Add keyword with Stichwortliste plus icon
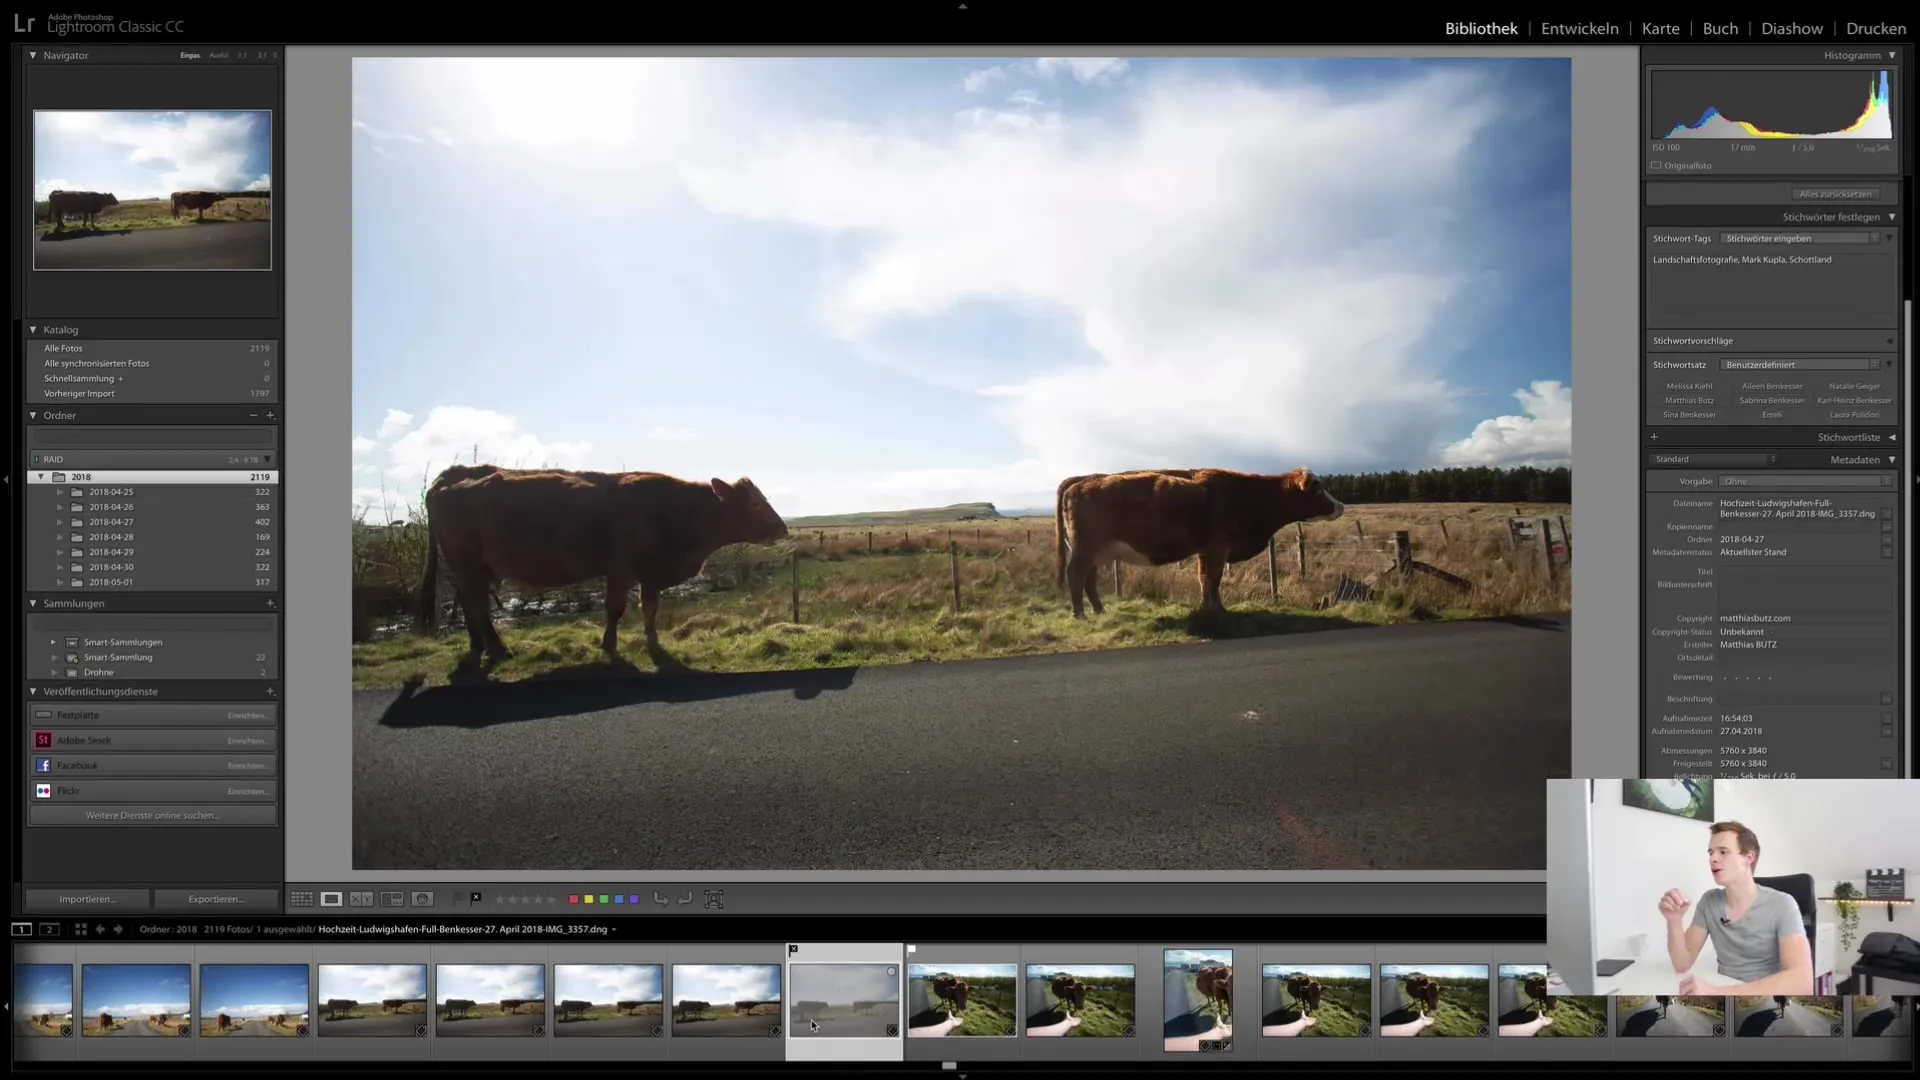This screenshot has width=1920, height=1080. (x=1654, y=437)
